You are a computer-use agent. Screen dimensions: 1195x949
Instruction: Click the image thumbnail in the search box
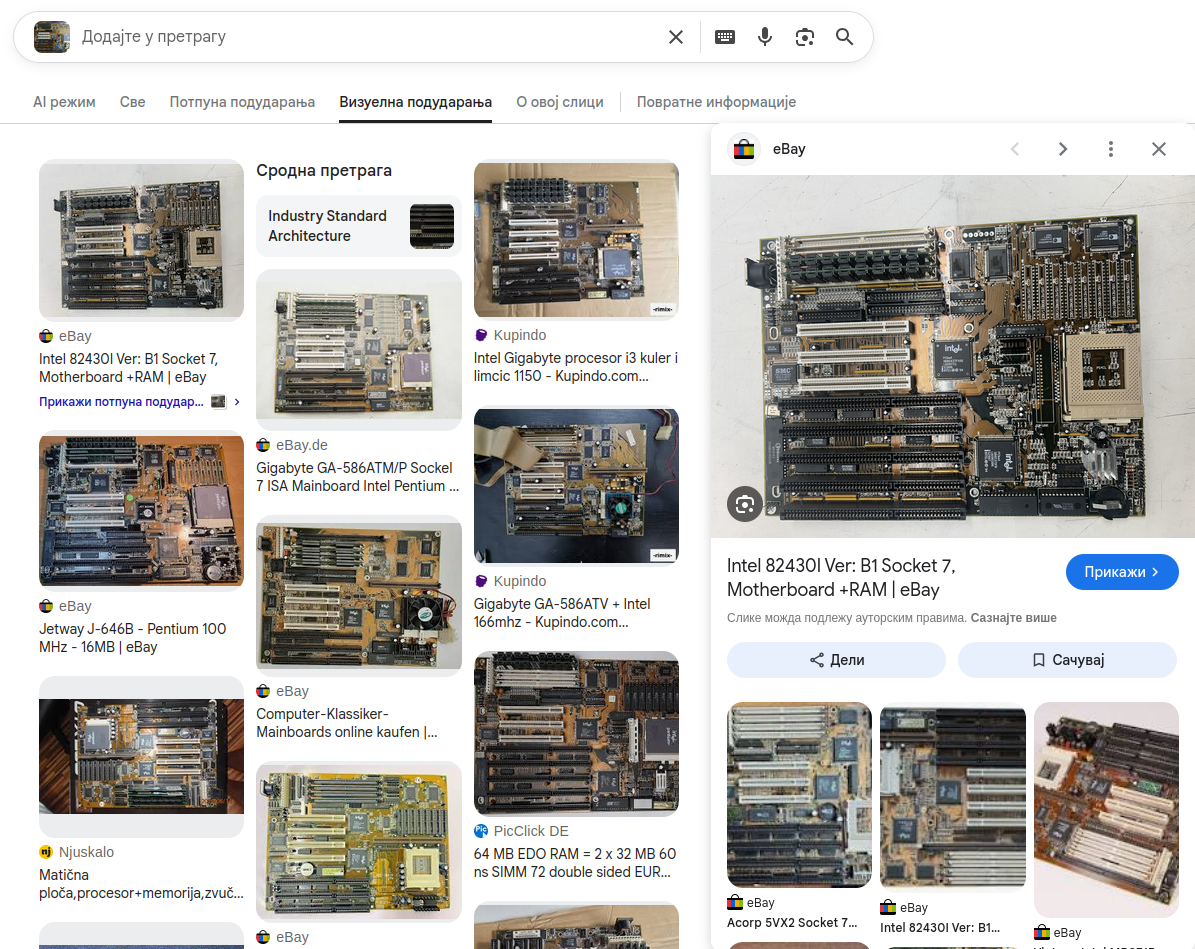(52, 37)
